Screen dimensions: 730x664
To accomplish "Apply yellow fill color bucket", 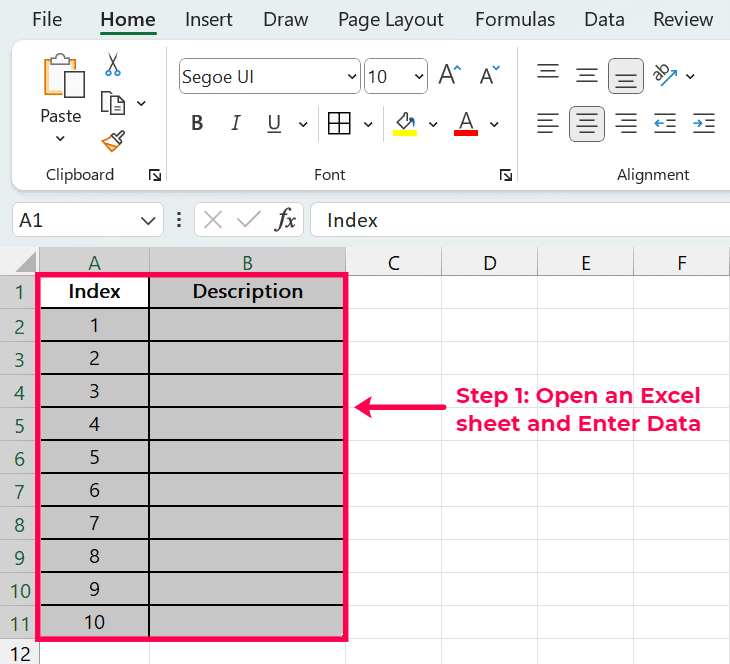I will pos(405,123).
